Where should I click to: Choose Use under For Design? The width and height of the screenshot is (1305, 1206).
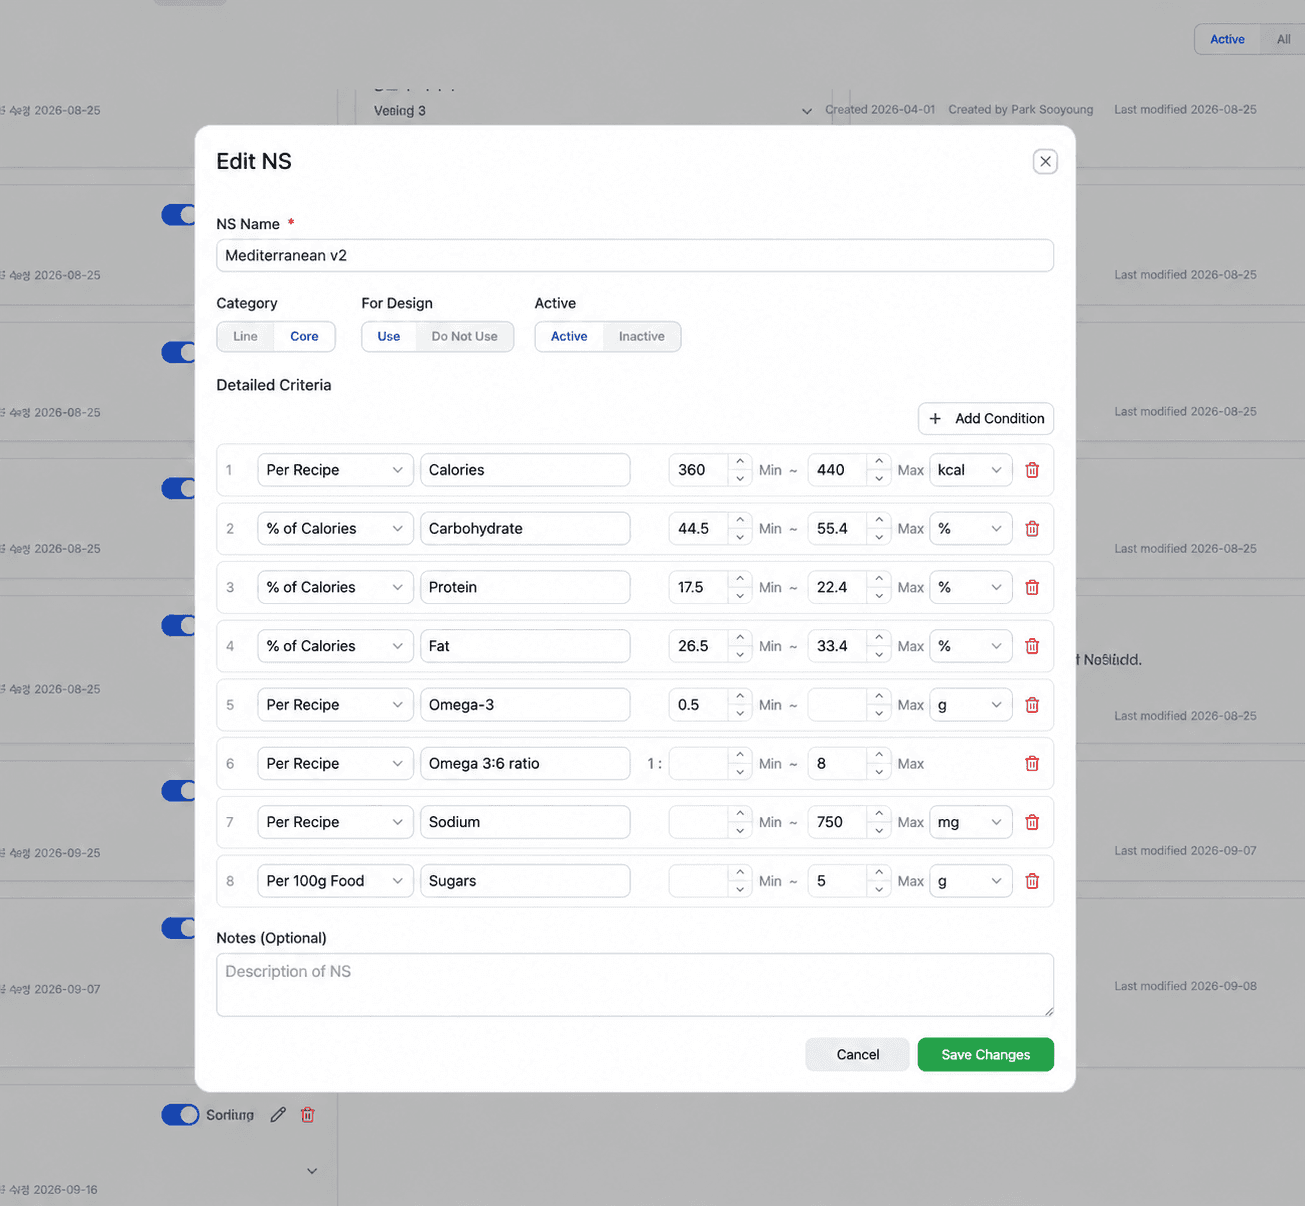coord(389,337)
